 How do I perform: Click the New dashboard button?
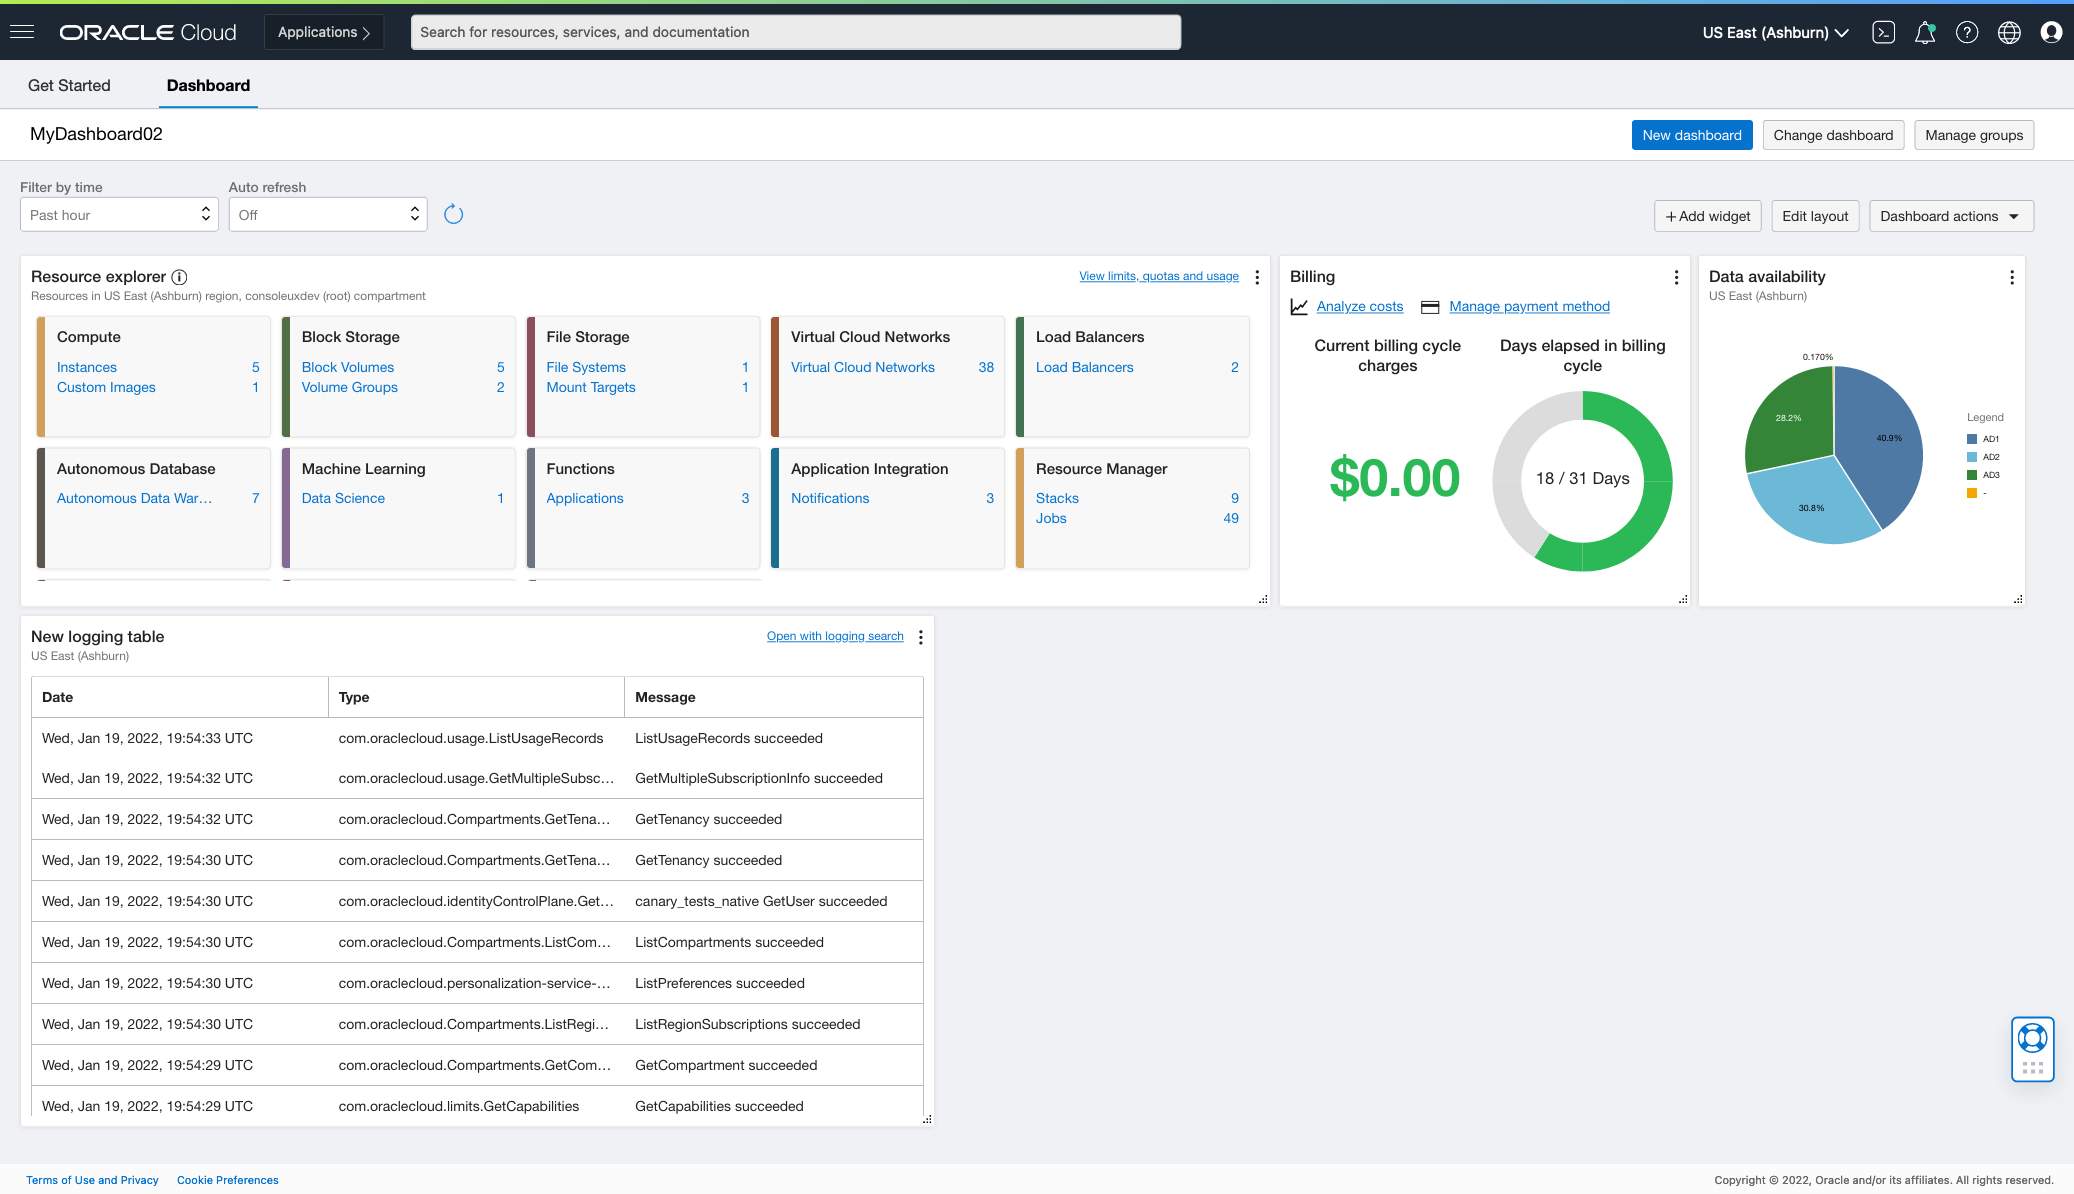pyautogui.click(x=1692, y=134)
